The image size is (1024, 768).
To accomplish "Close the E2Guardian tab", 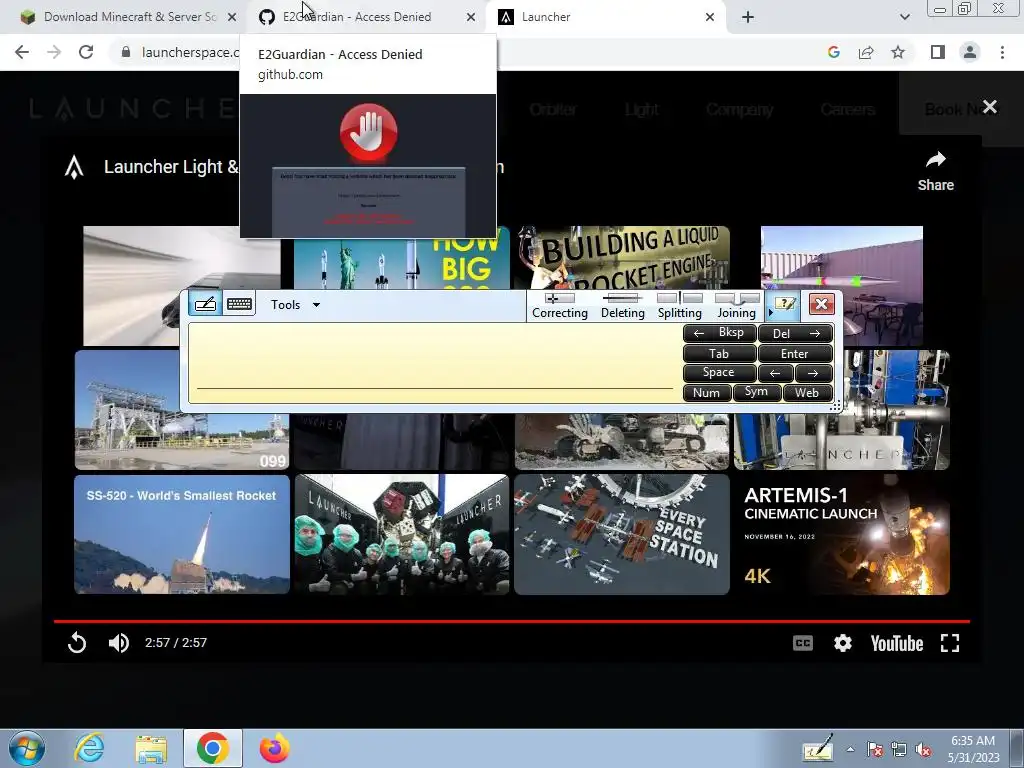I will pos(471,17).
